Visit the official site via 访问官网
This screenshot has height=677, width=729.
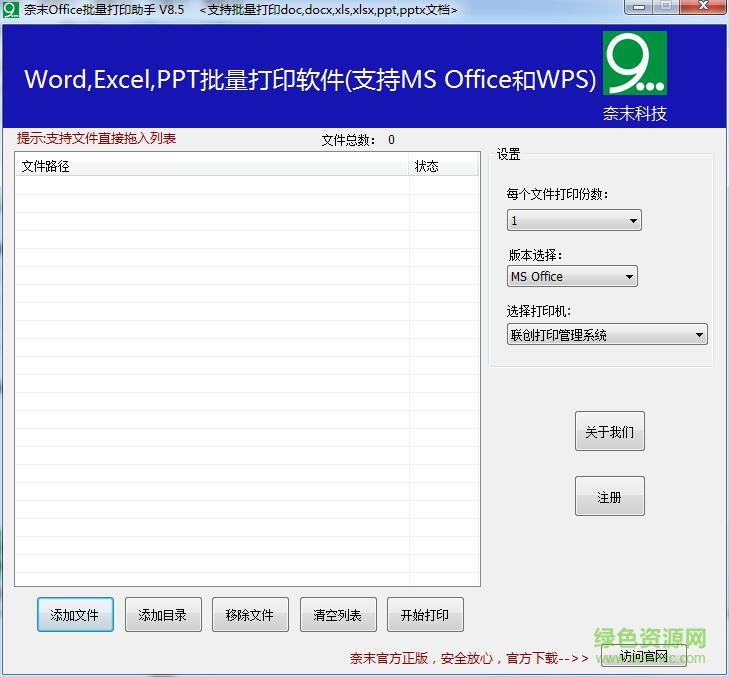643,656
